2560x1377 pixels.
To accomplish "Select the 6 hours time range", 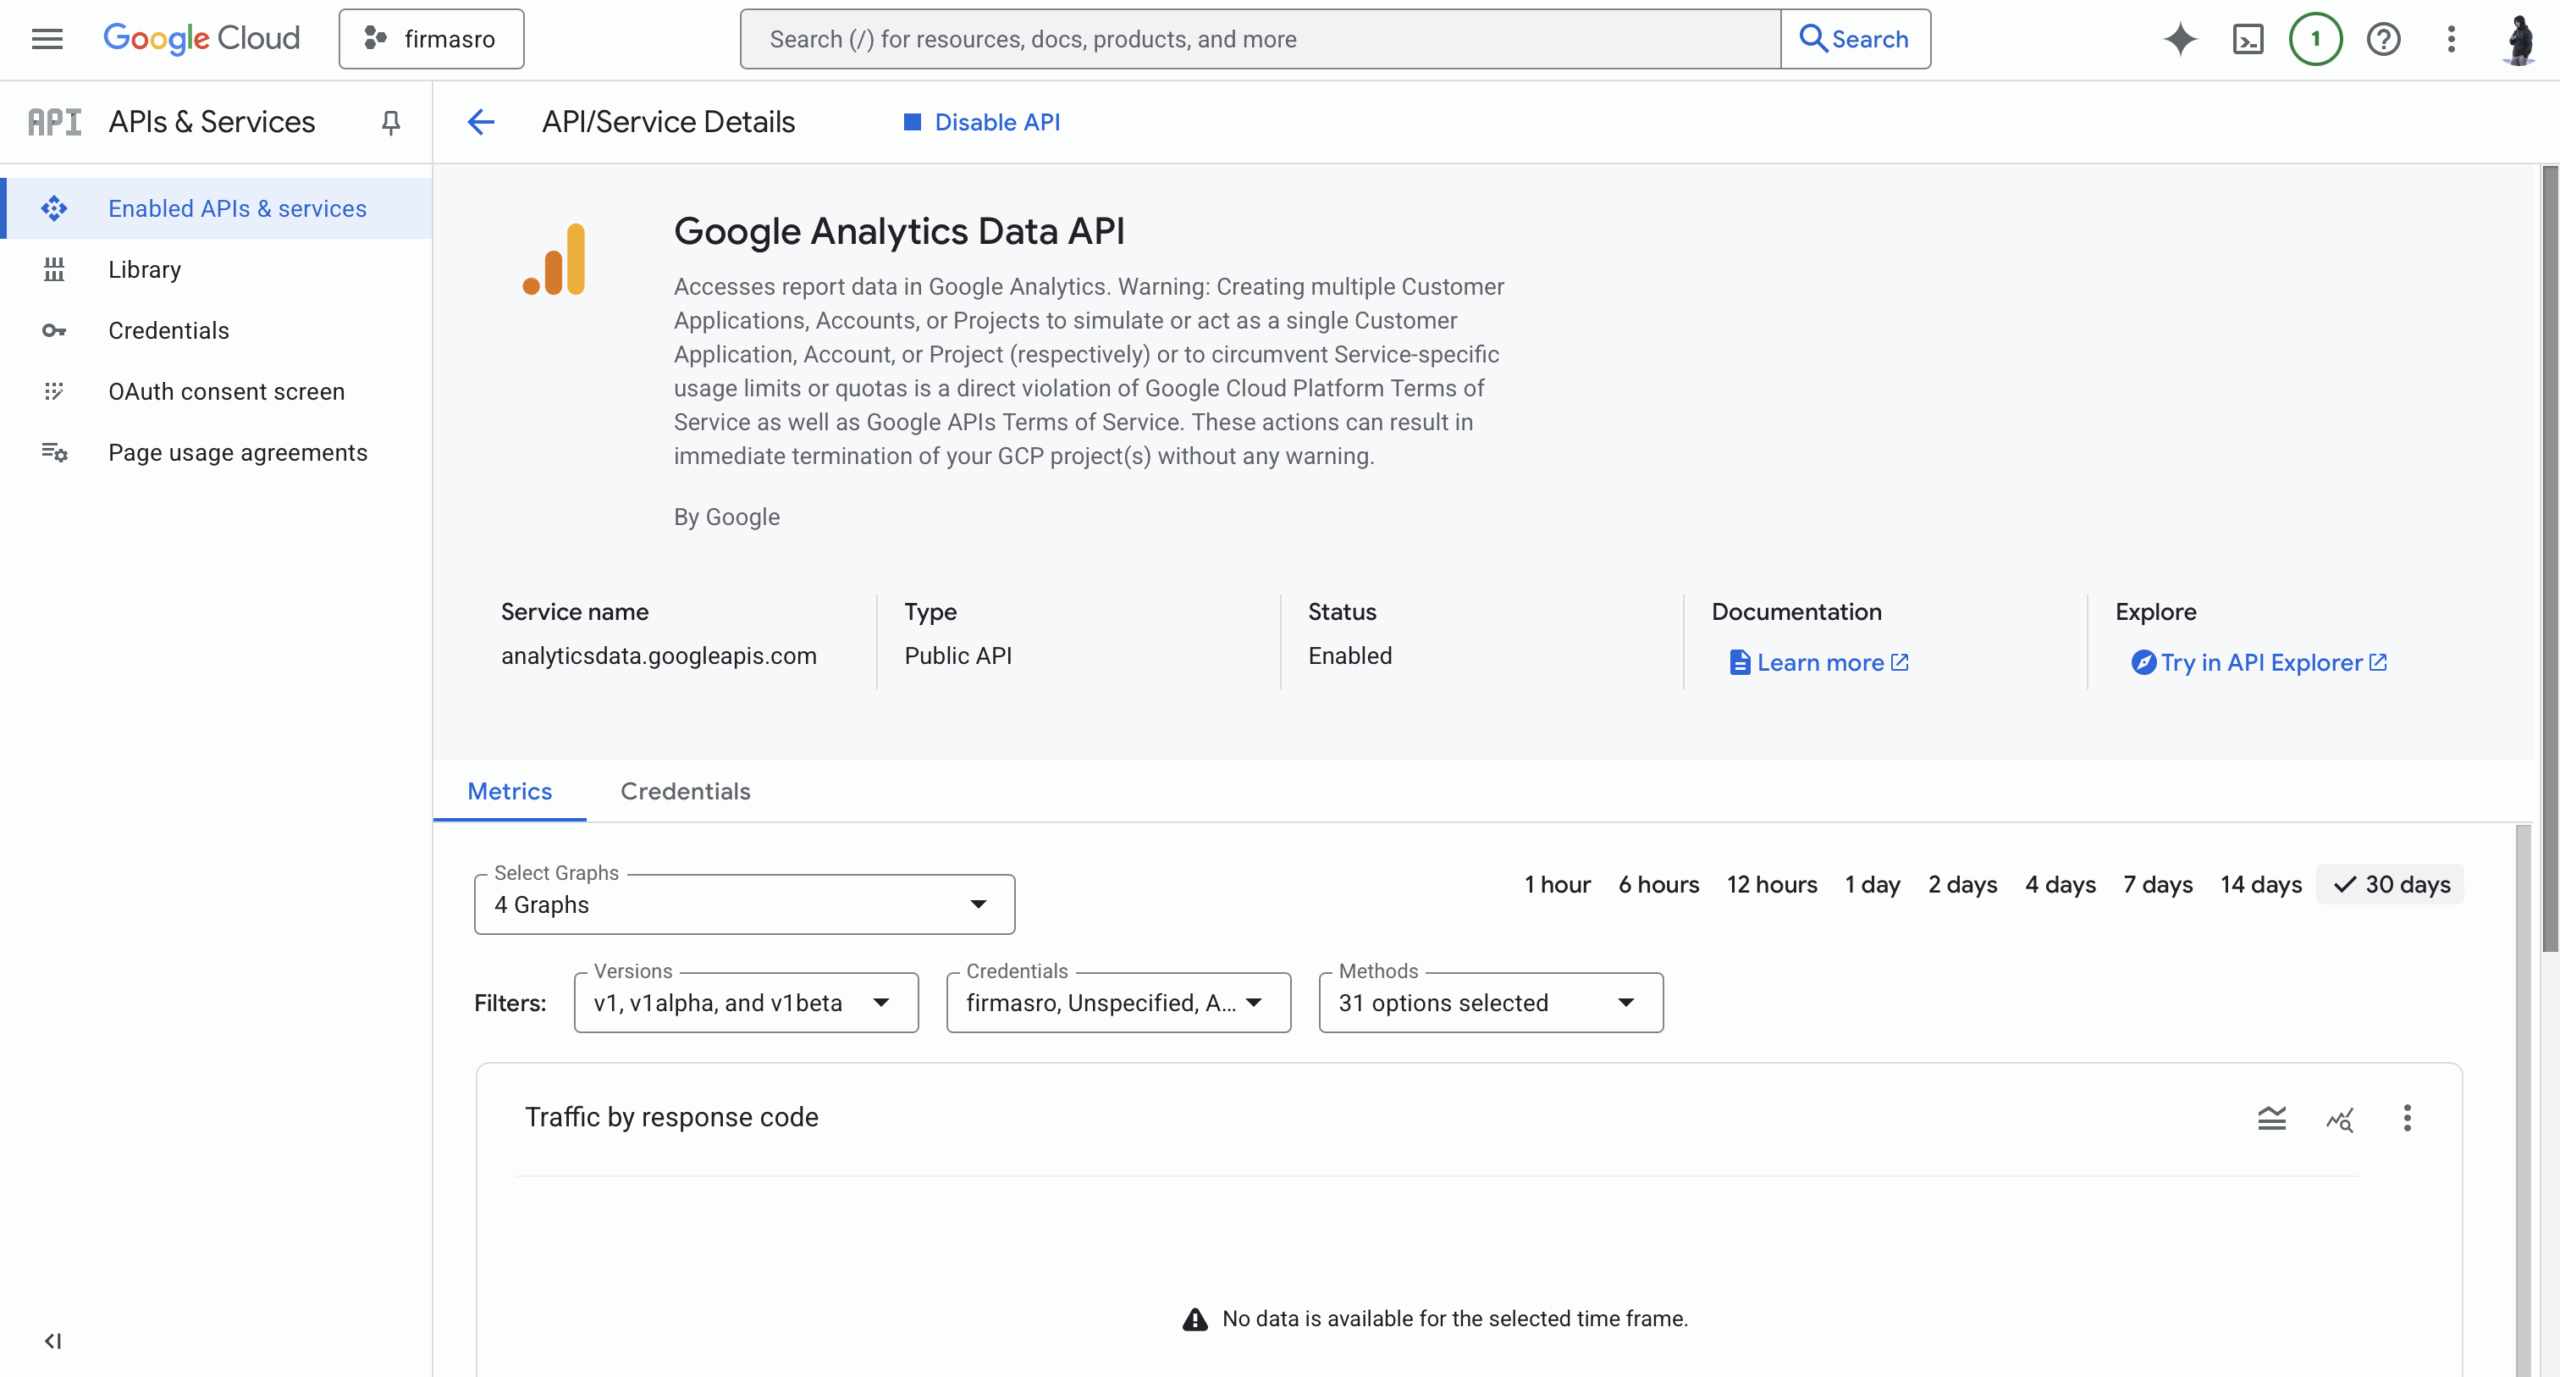I will point(1659,885).
